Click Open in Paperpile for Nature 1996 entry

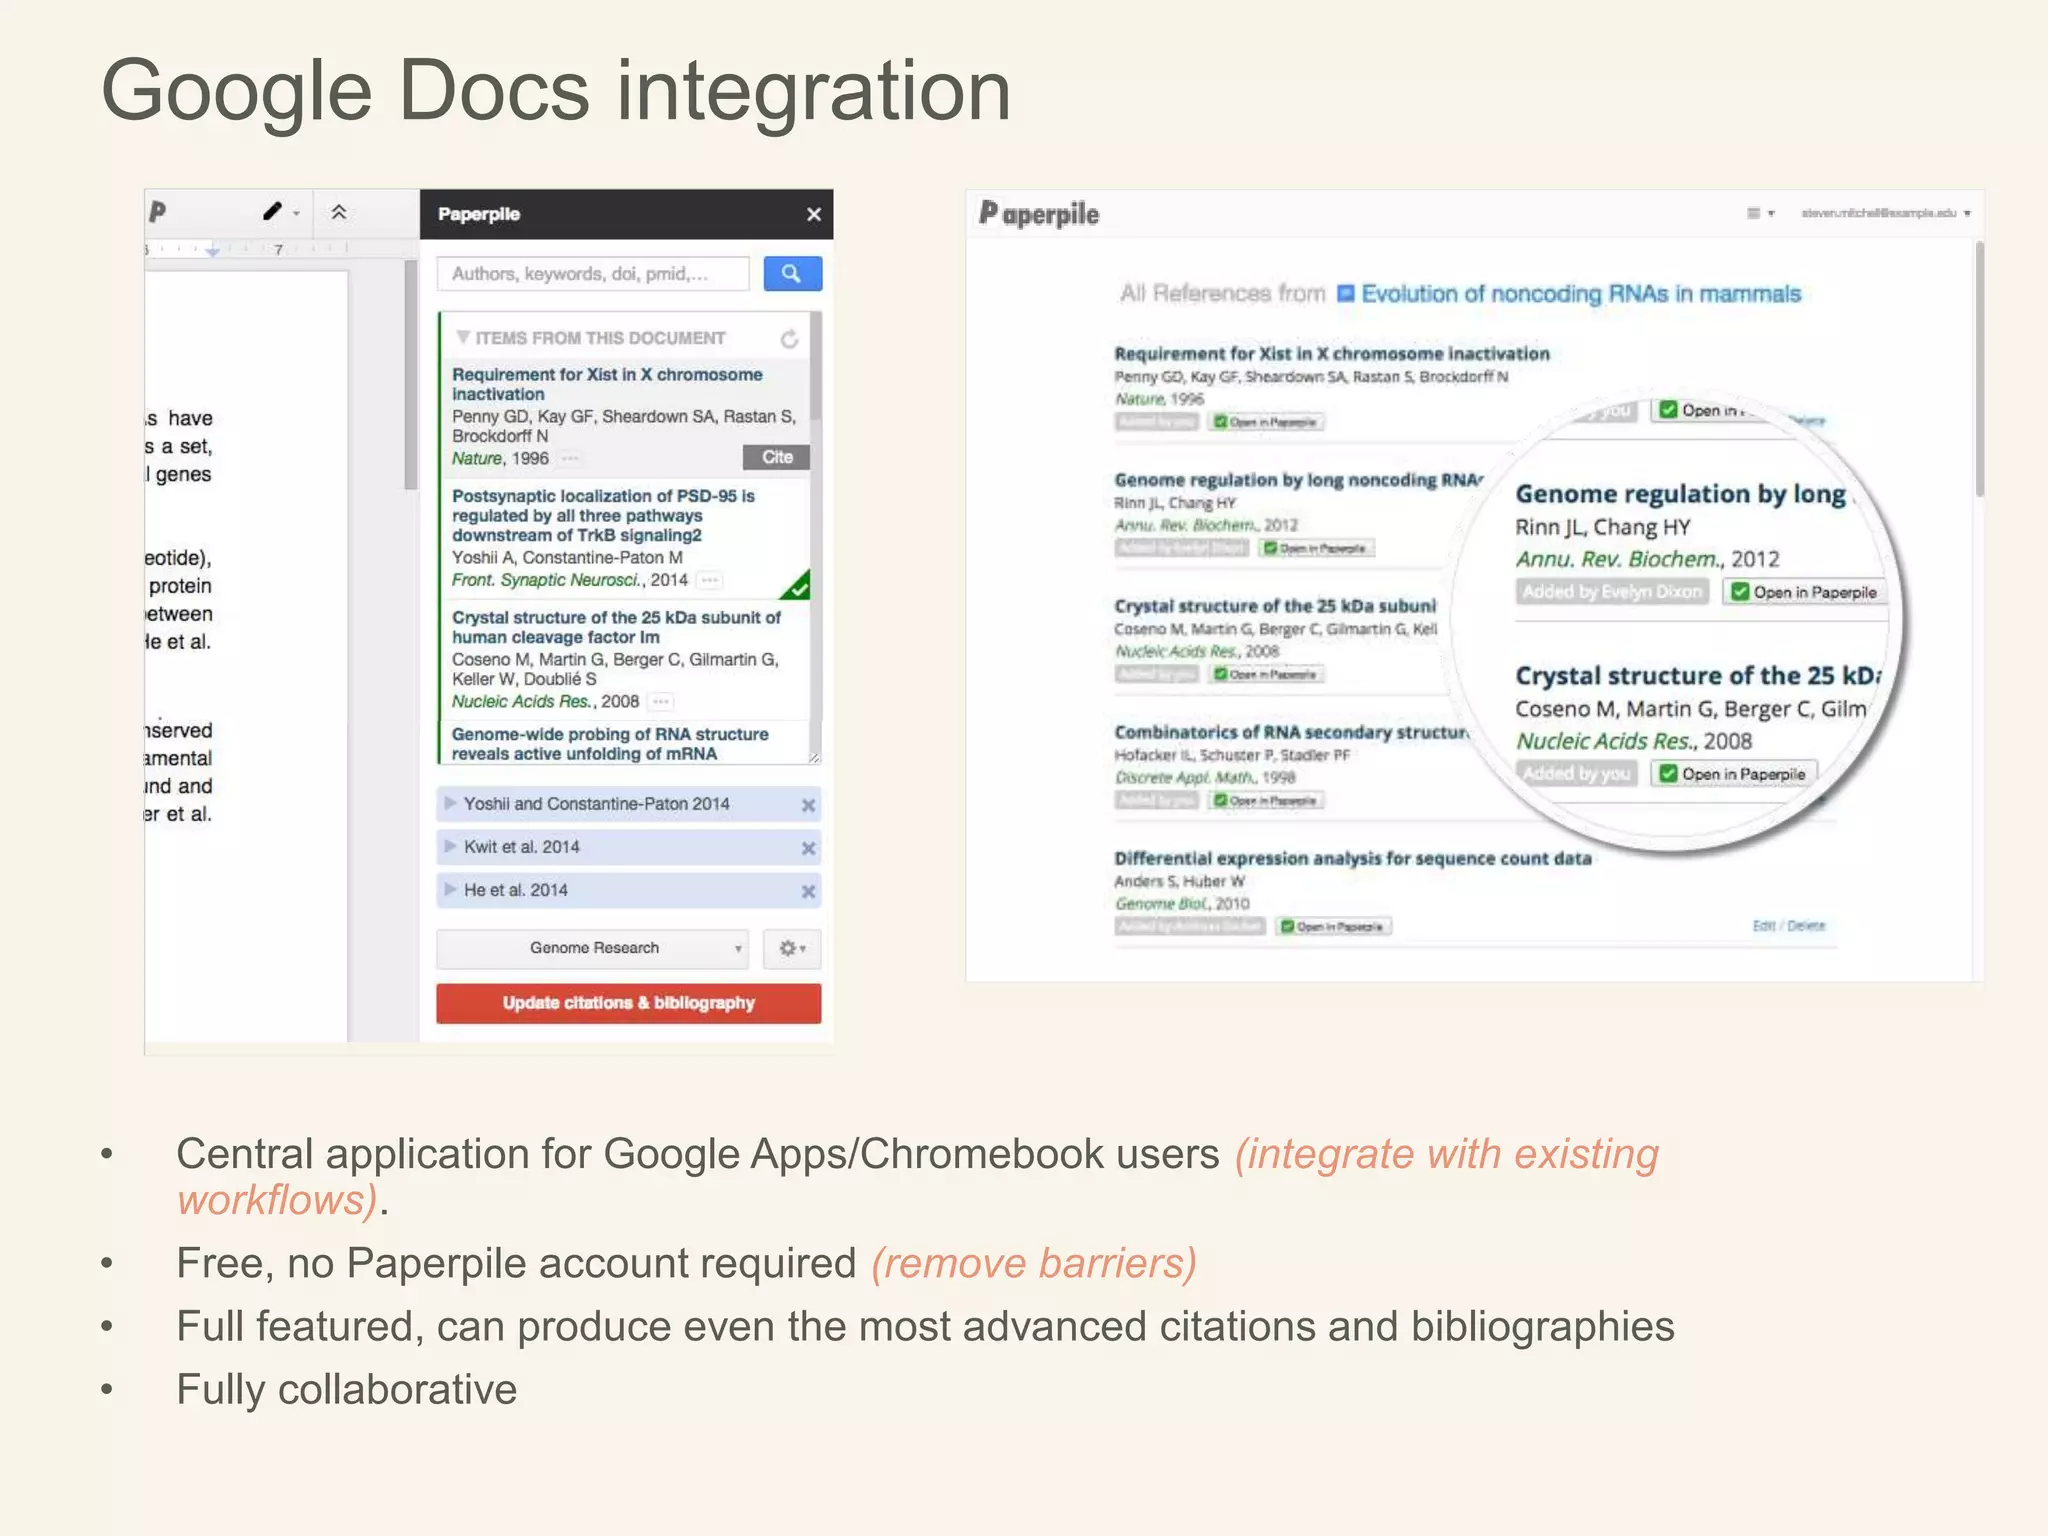point(1266,422)
